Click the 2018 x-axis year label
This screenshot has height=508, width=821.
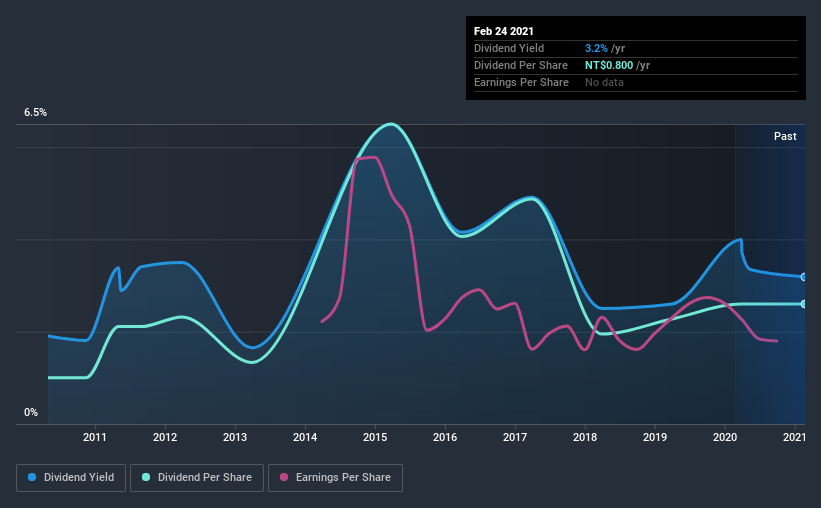pos(585,437)
